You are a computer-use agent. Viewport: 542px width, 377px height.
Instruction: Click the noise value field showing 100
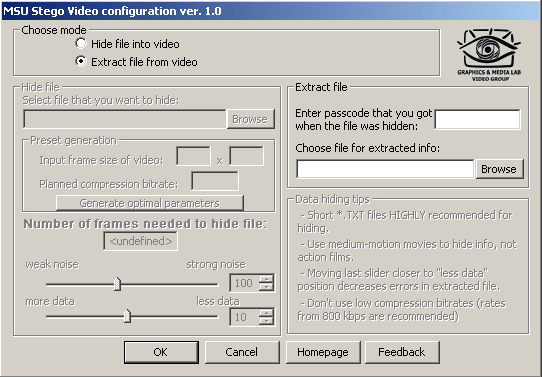pos(245,283)
